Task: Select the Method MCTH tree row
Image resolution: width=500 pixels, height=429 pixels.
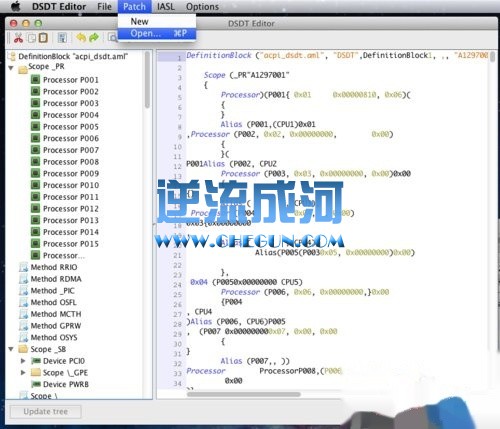Action: coord(56,314)
